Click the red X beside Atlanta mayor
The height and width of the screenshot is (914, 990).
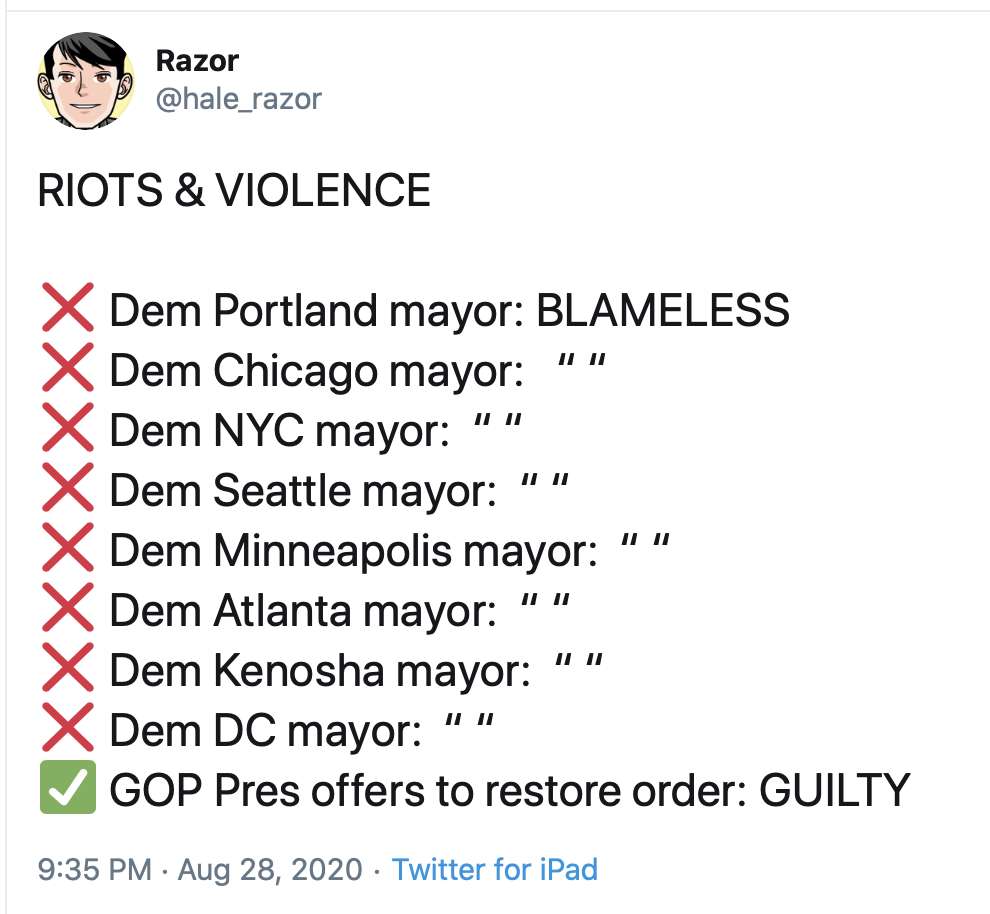pyautogui.click(x=68, y=607)
